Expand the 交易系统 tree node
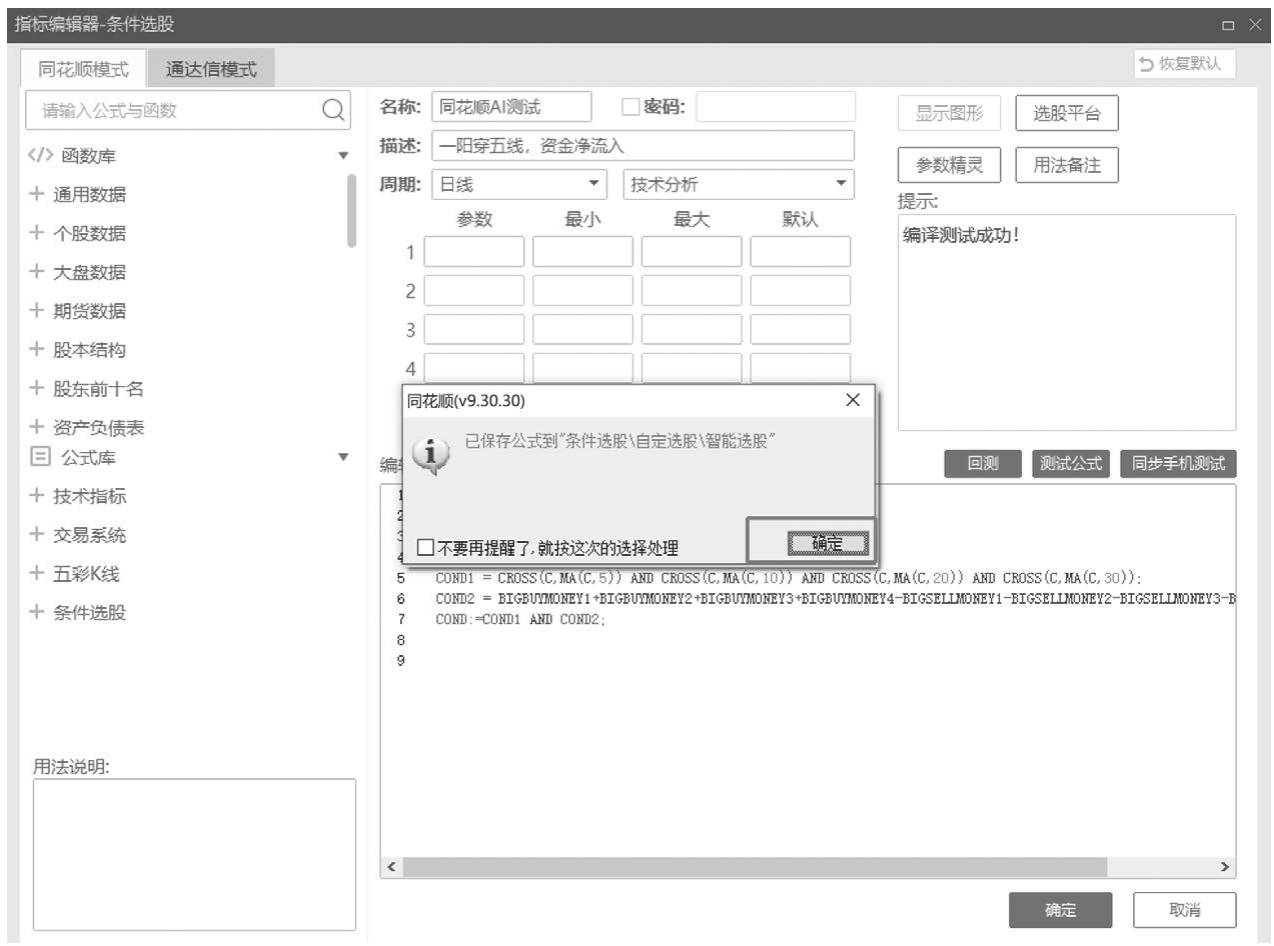The image size is (1274, 946). coord(38,535)
